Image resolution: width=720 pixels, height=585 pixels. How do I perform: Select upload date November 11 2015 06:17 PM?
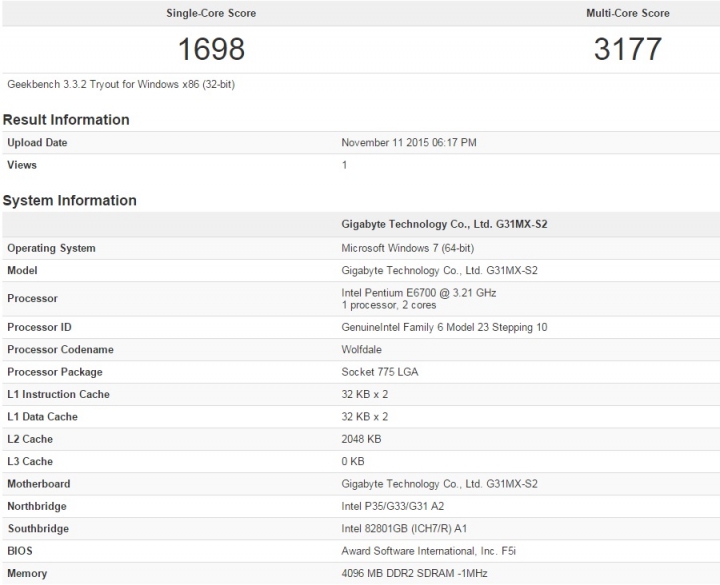pyautogui.click(x=409, y=143)
